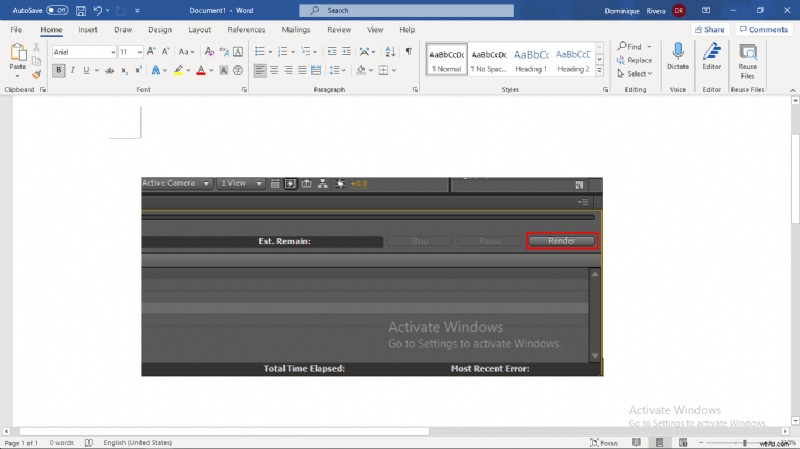
Task: Apply strikethrough formatting
Action: tap(108, 70)
